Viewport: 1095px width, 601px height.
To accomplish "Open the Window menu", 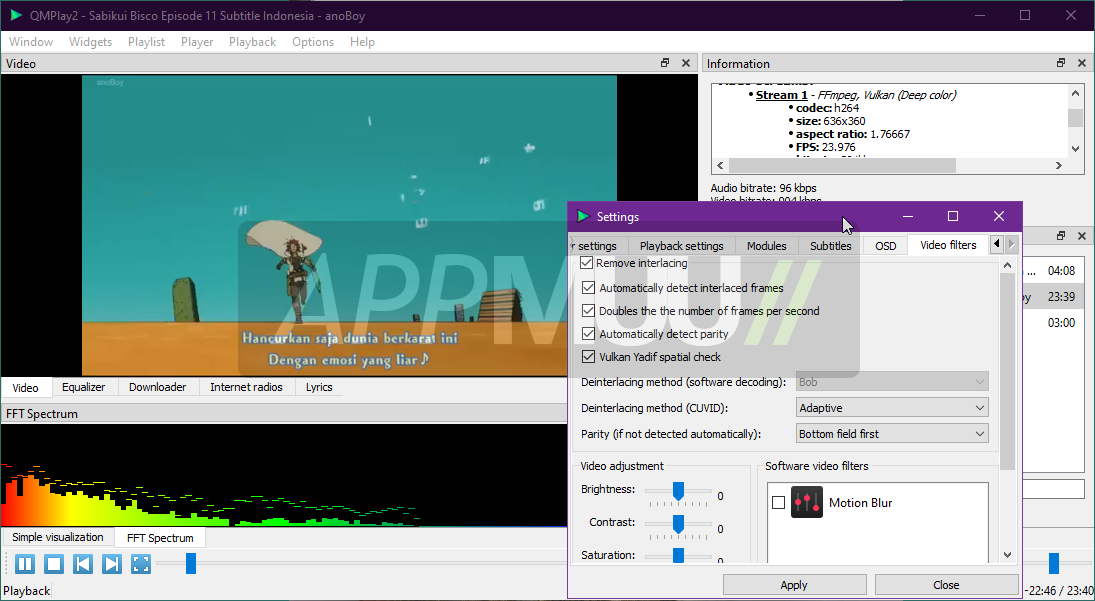I will [x=31, y=42].
